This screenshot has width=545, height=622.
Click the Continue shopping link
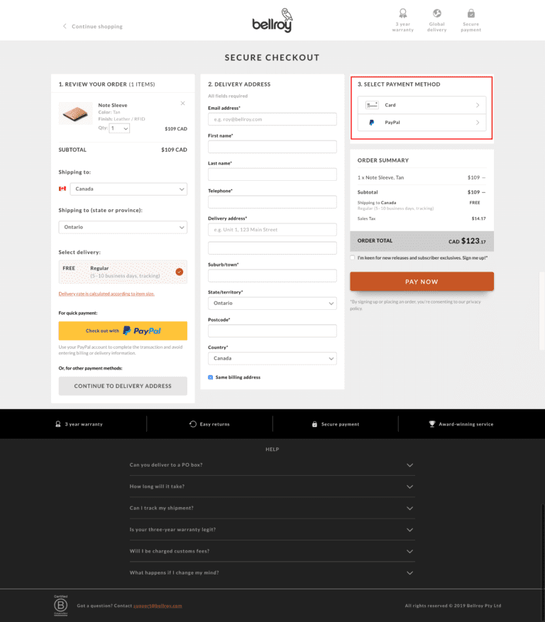click(97, 26)
